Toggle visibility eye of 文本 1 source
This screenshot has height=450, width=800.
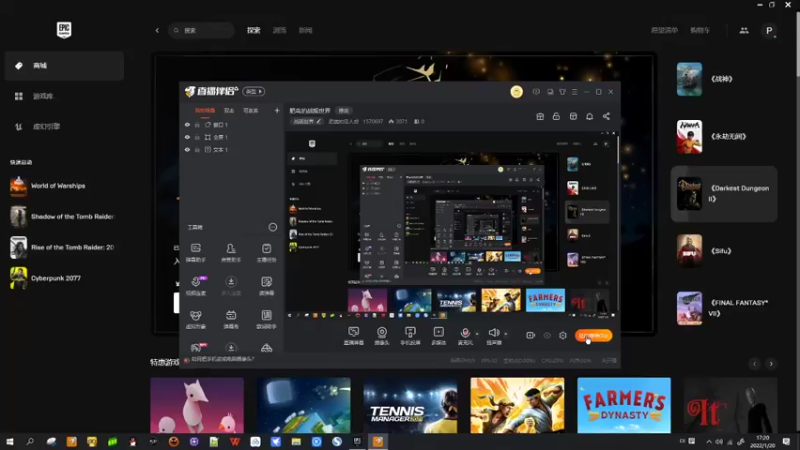pos(187,149)
